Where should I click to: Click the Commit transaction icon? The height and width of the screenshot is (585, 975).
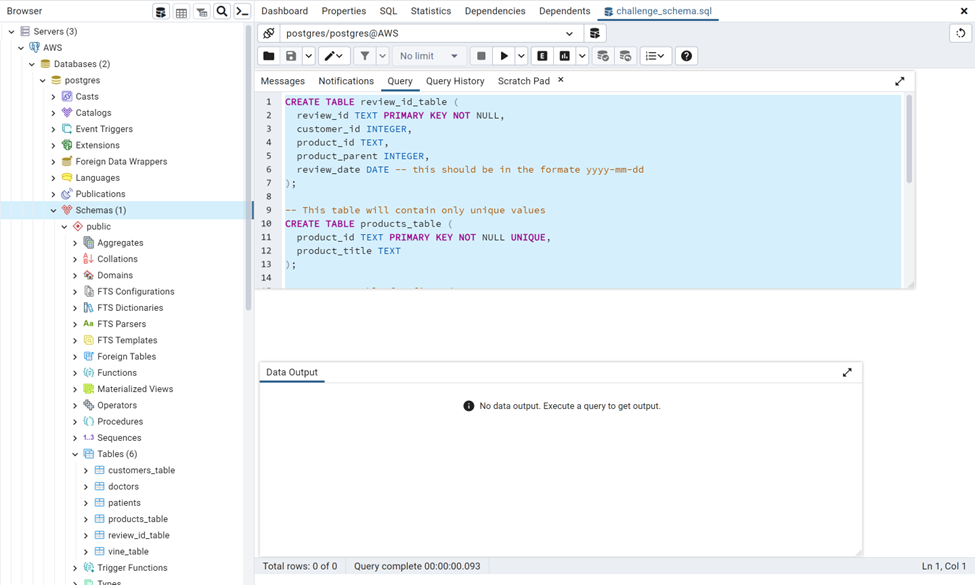[602, 56]
